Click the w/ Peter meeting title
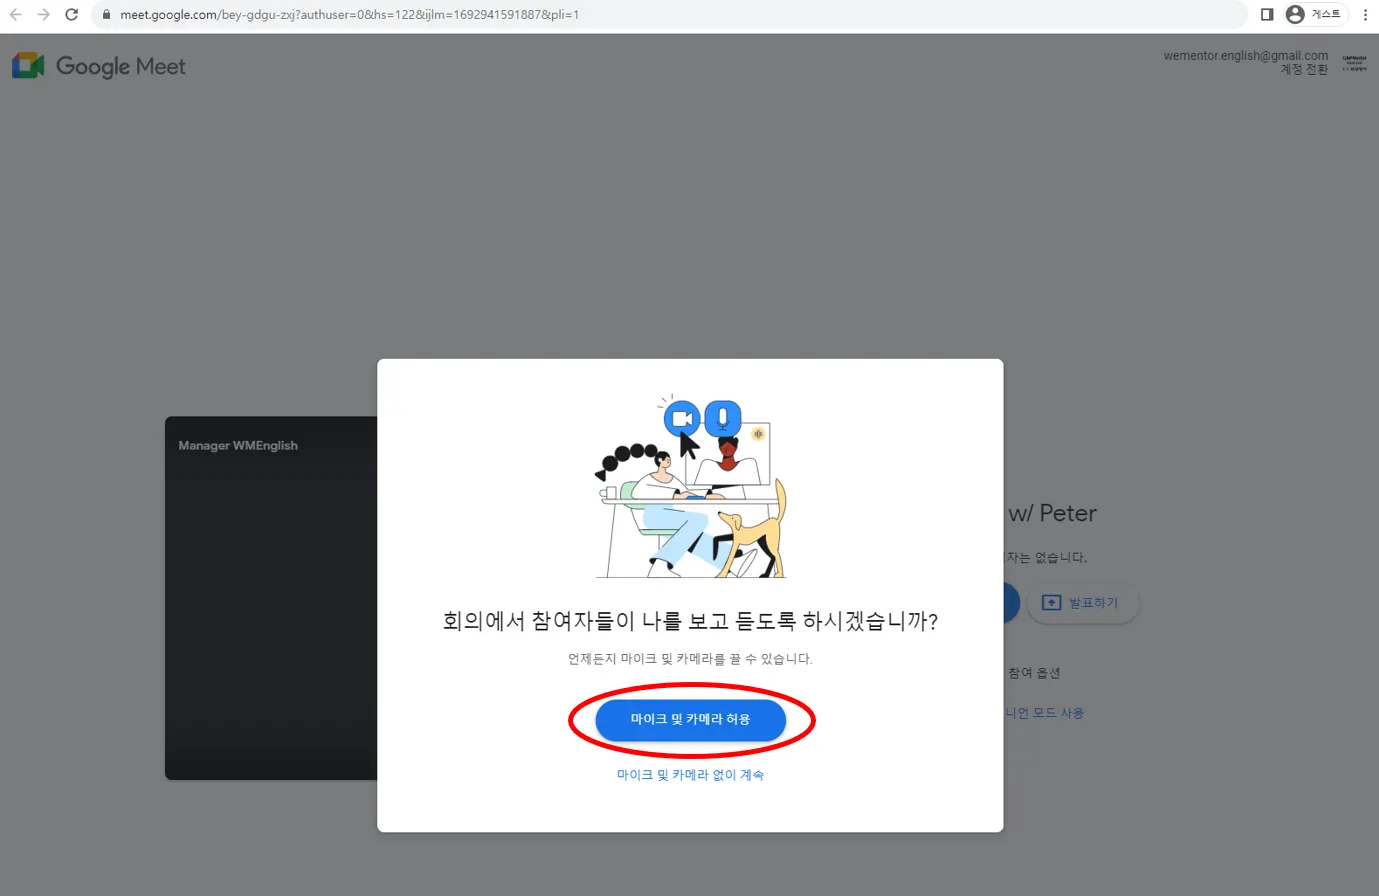1379x896 pixels. [1052, 513]
